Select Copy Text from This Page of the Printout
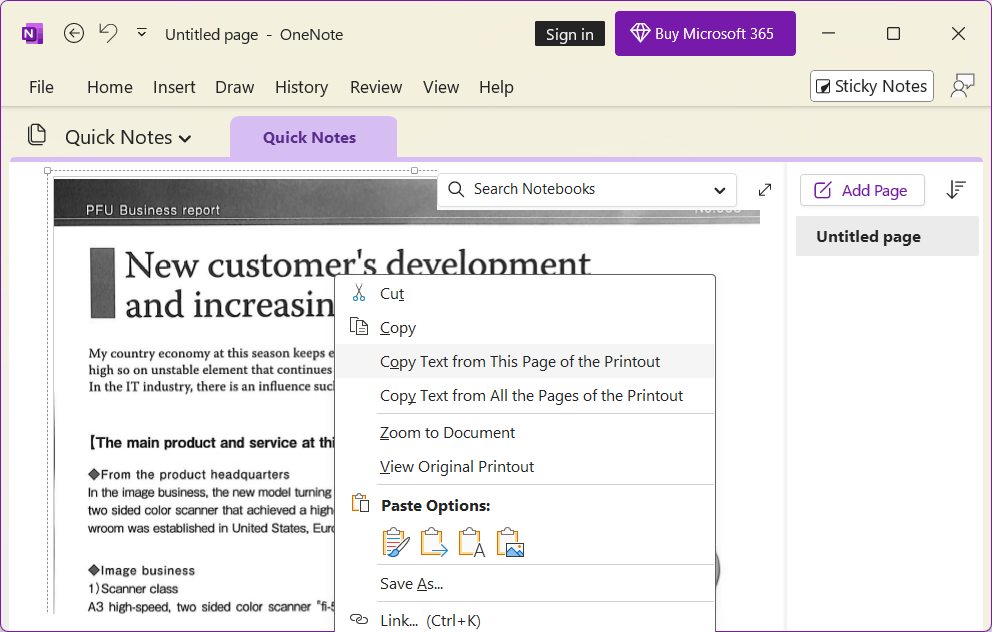The height and width of the screenshot is (632, 992). [520, 362]
